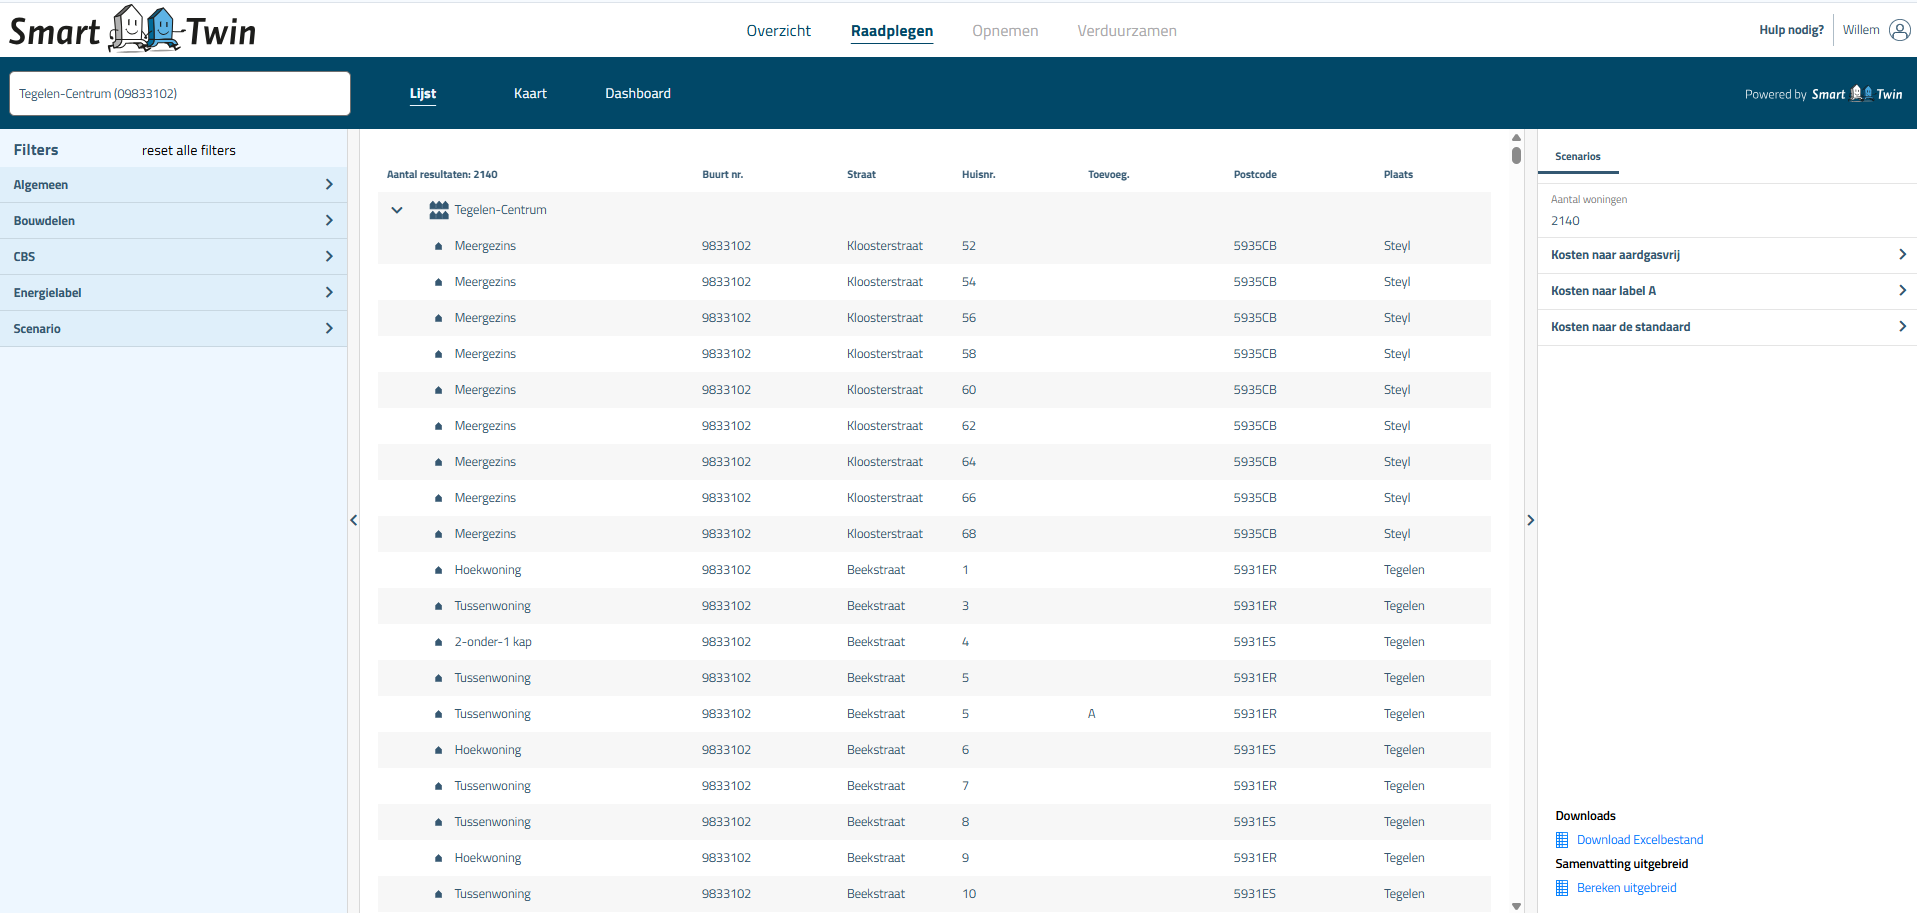Switch to the Kaart view tab
1917x913 pixels.
530,94
